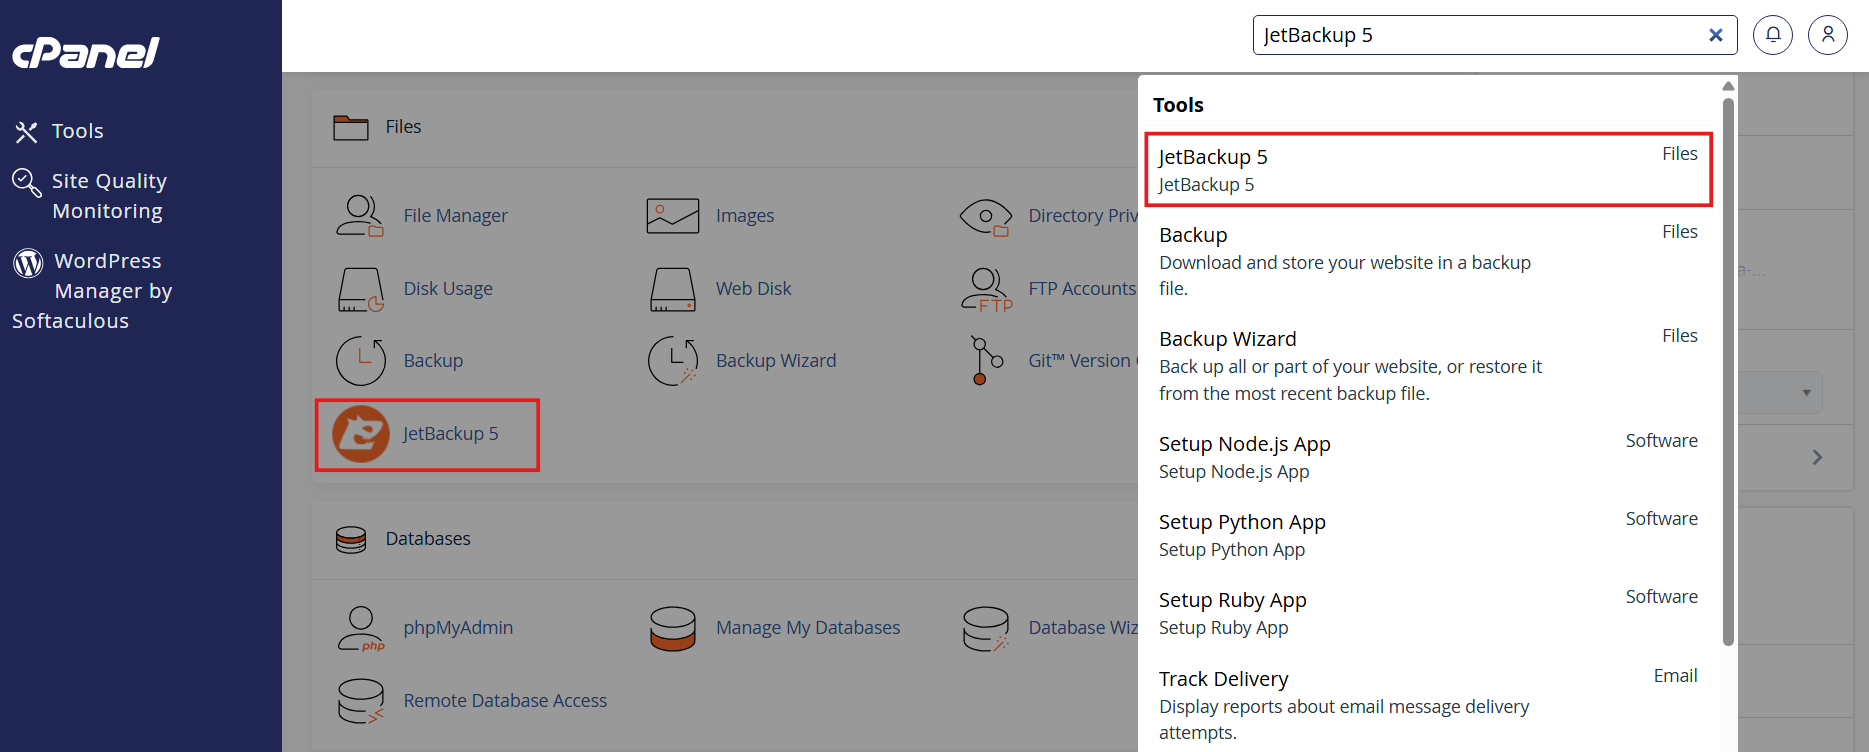
Task: Click the scrollbar up arrow in results
Action: tap(1728, 86)
